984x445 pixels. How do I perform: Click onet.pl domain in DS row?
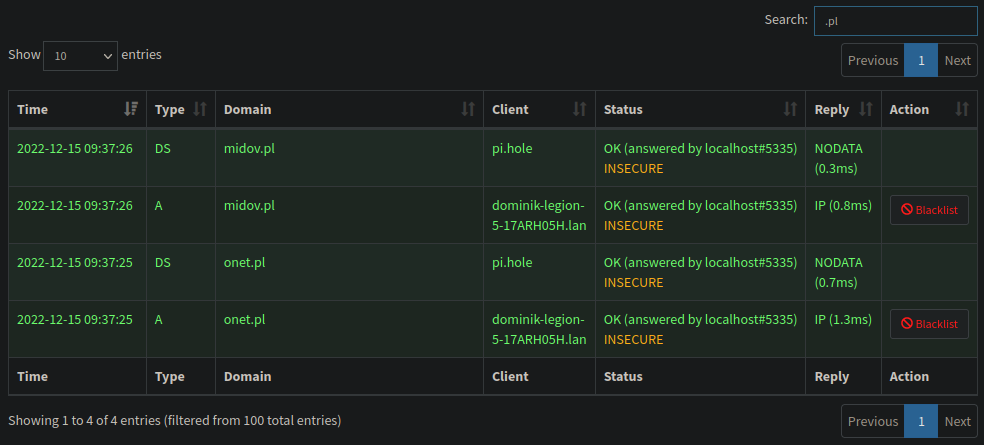click(x=244, y=262)
